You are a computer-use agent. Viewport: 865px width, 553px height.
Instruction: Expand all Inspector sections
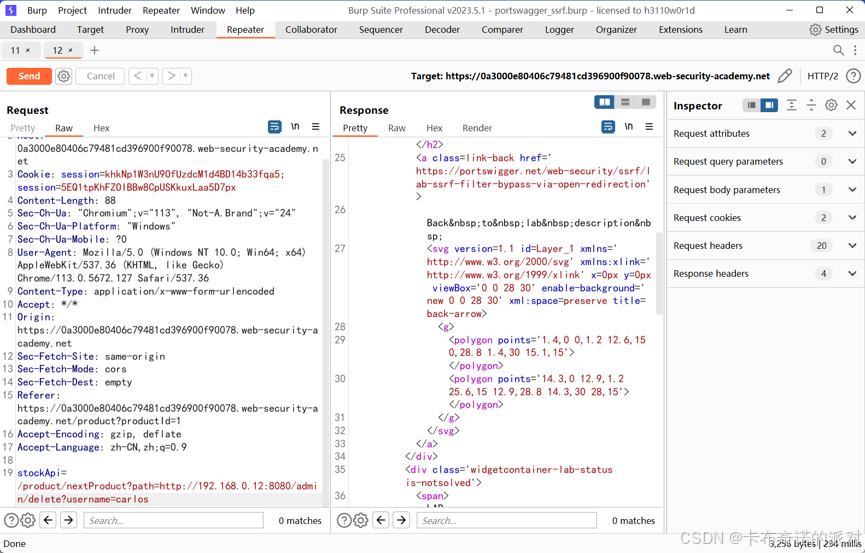792,105
